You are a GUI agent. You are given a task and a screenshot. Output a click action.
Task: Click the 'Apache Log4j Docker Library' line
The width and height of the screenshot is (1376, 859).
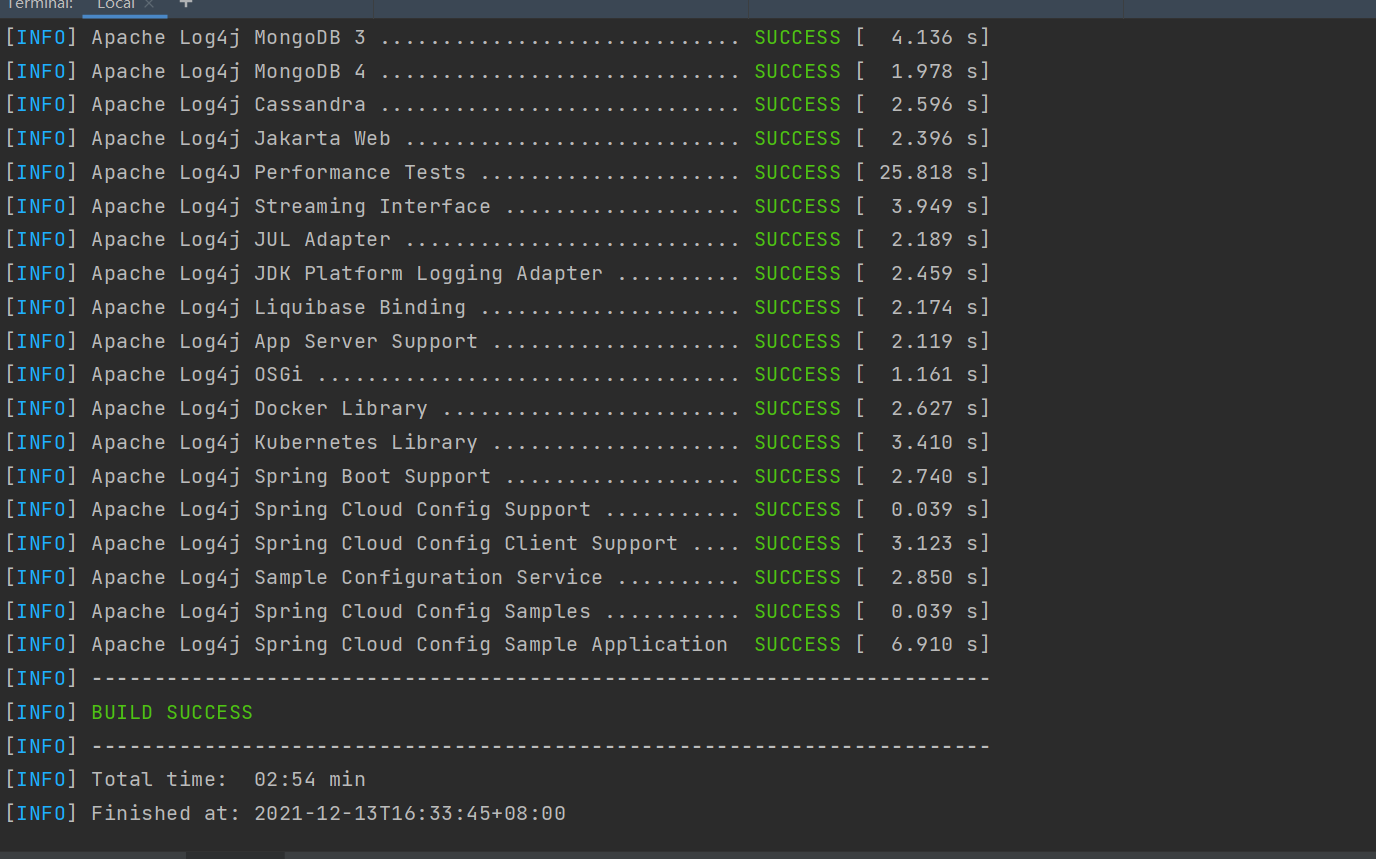497,409
